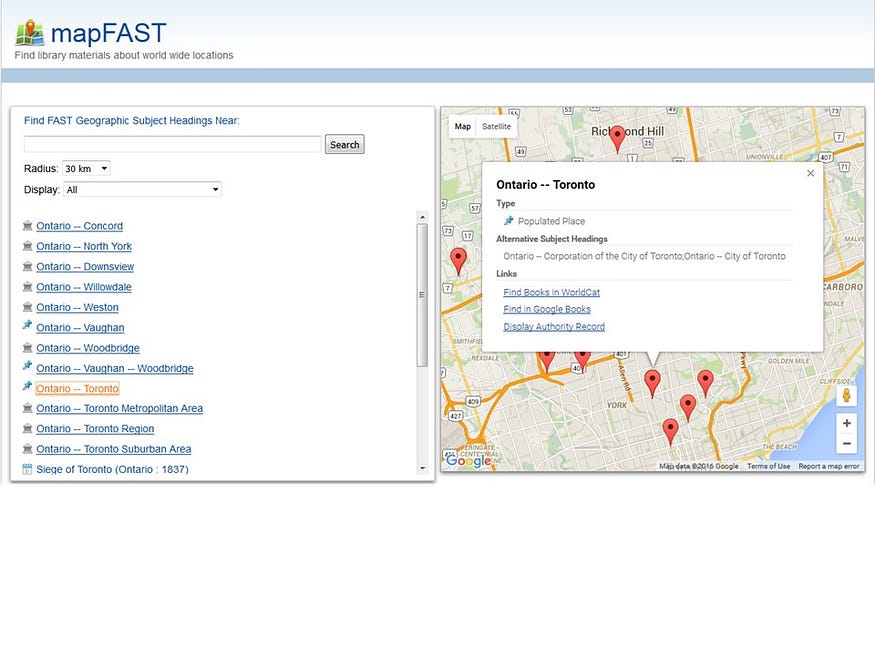
Task: Click the map pin on Richmond Hill
Action: coord(617,138)
